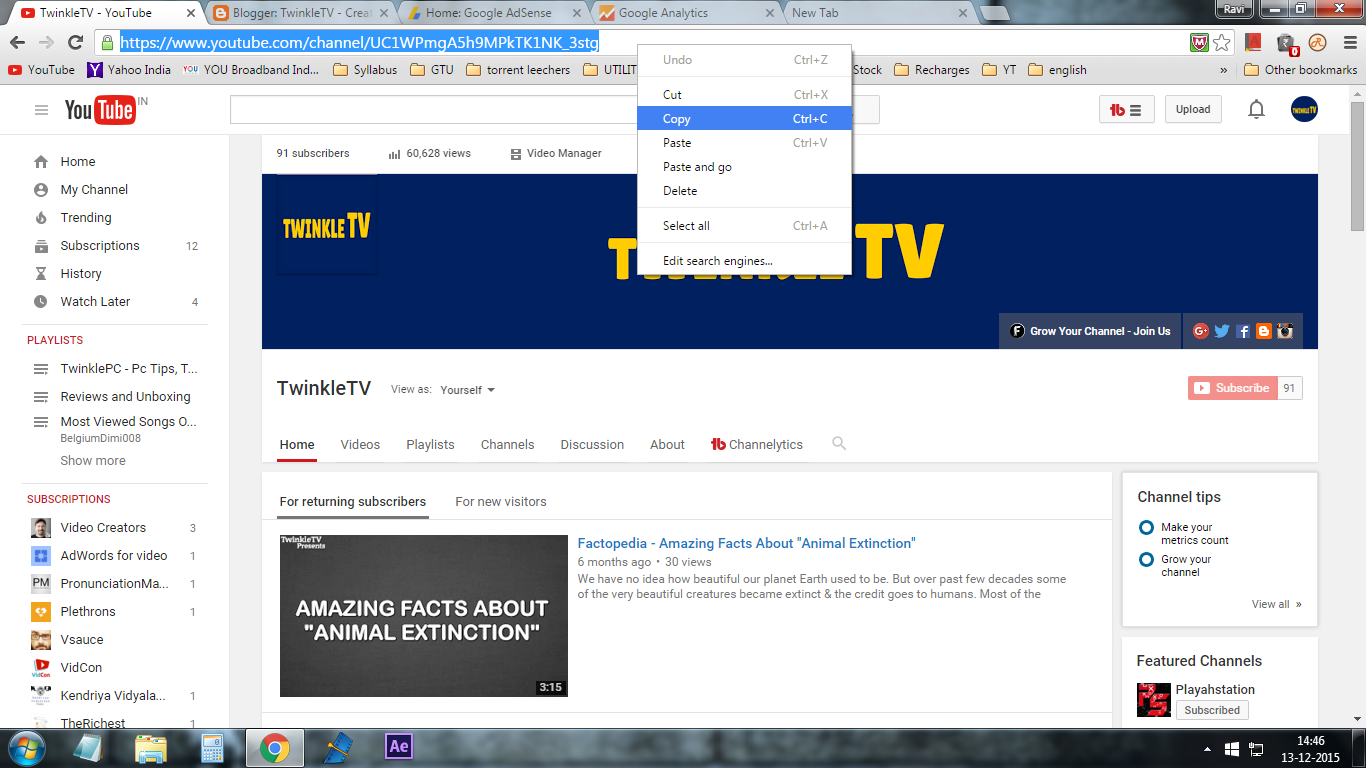Choose "Select all" in the context menu
This screenshot has width=1366, height=768.
coord(744,226)
